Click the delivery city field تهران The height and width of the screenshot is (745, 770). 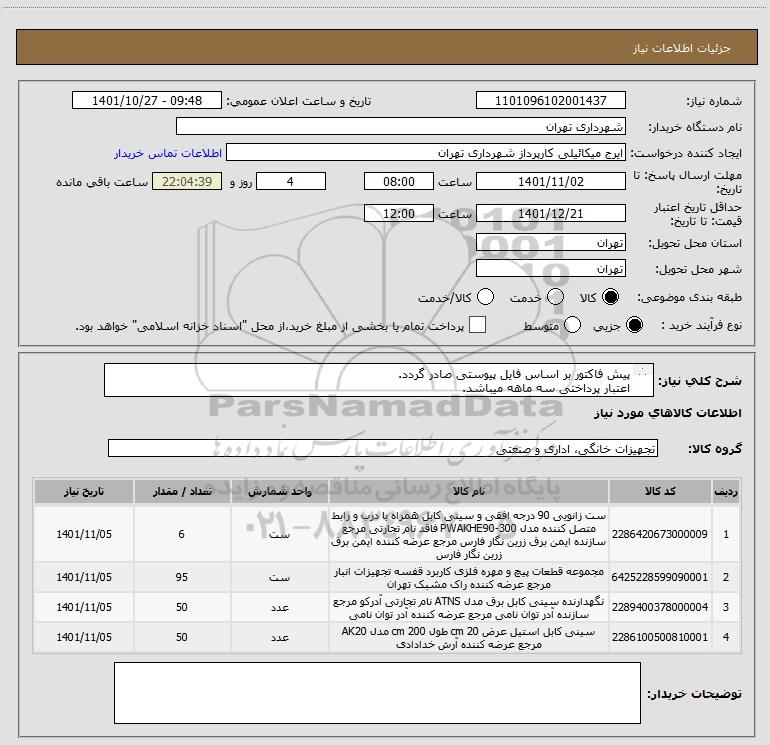(550, 269)
